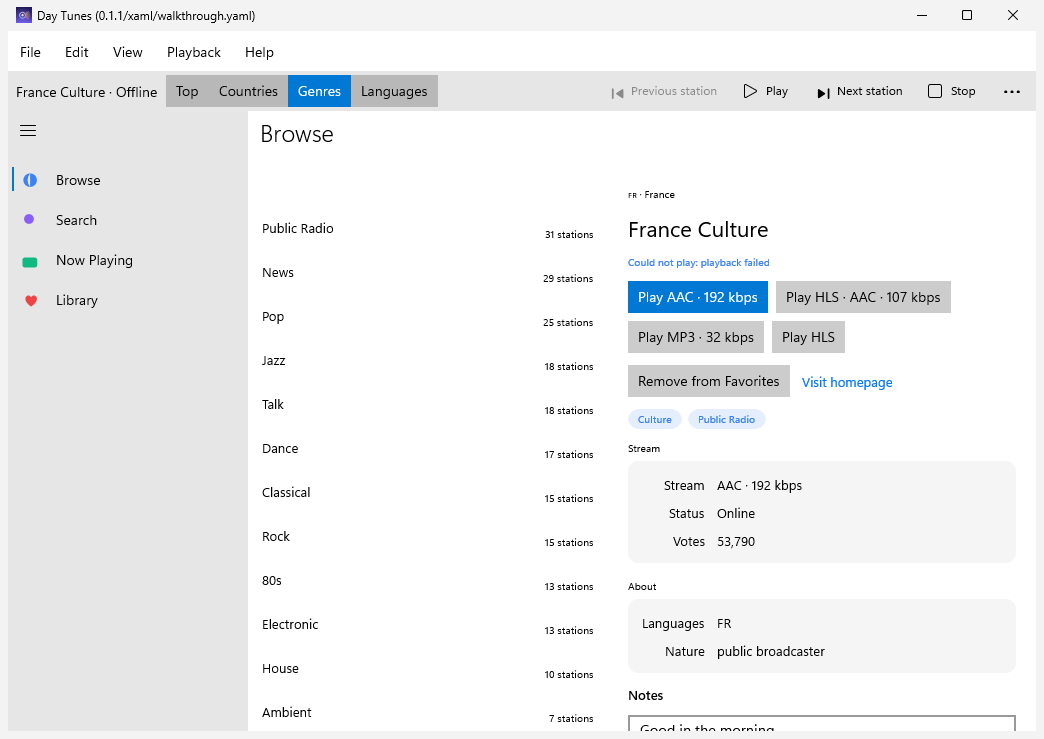Click the Browse page heading
Viewport: 1044px width, 739px height.
click(297, 134)
